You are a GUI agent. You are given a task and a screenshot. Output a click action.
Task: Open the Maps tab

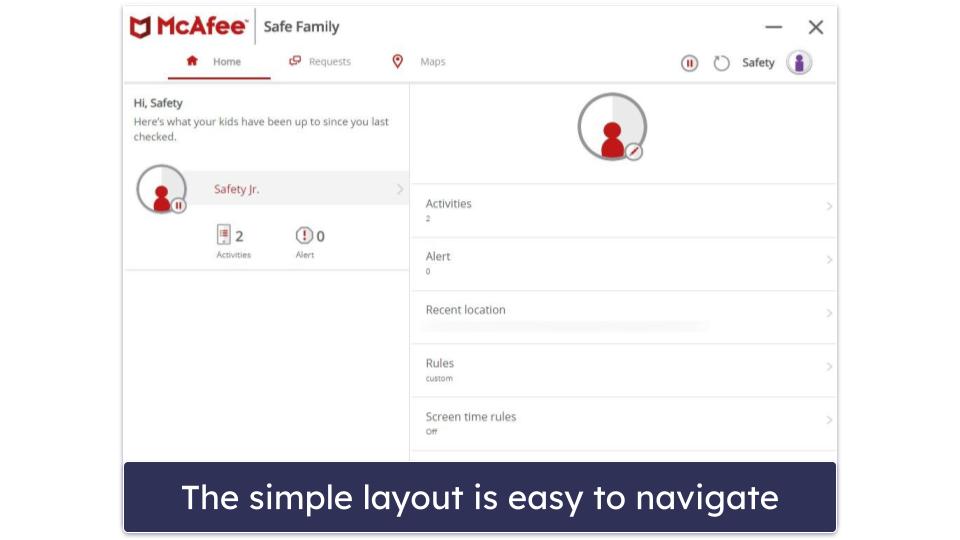click(x=418, y=61)
